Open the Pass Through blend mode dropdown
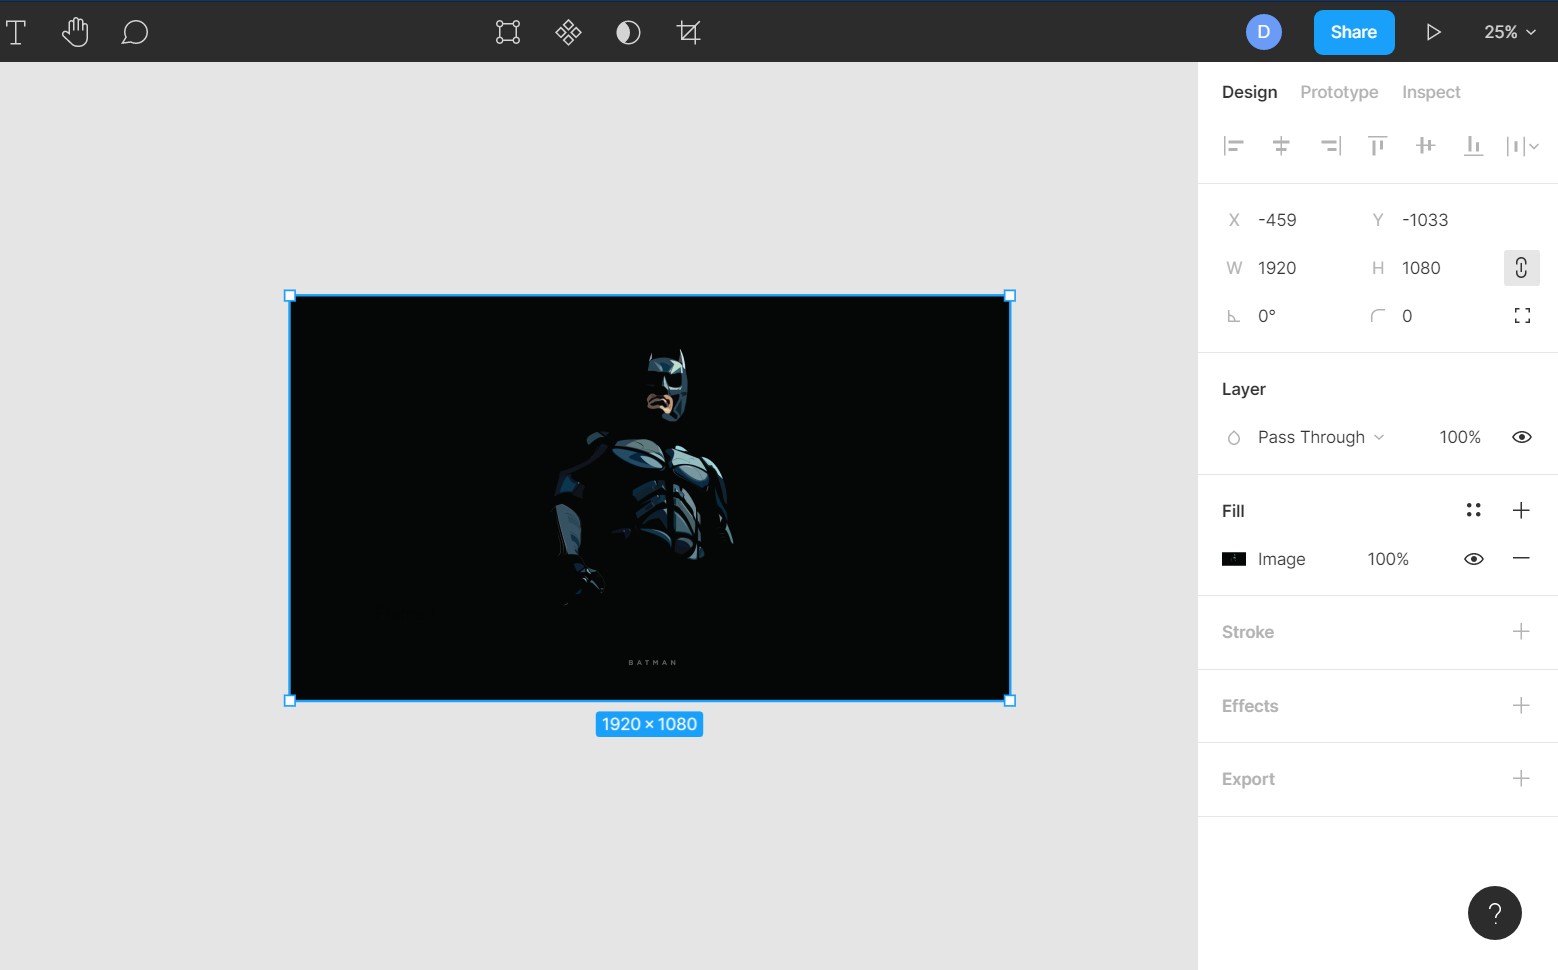Viewport: 1558px width, 970px height. tap(1320, 437)
